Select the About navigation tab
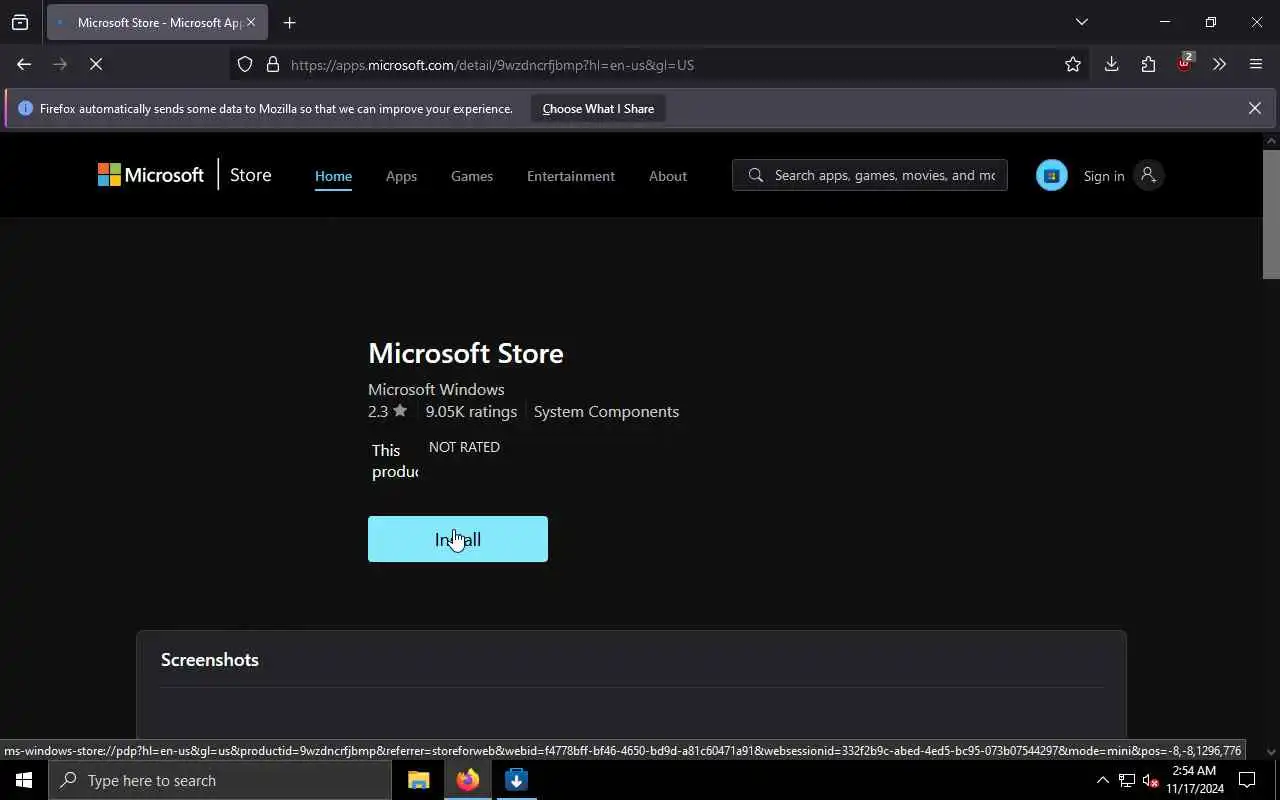 (x=668, y=176)
